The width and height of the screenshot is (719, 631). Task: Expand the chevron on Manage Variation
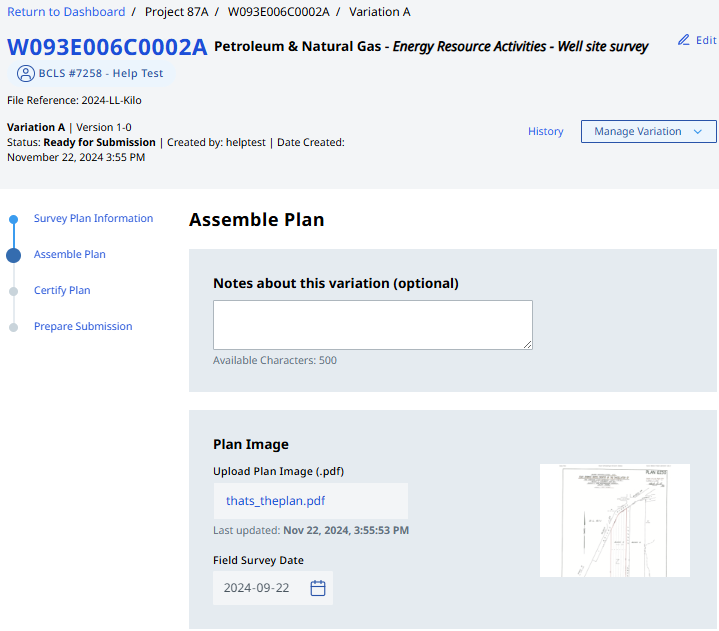pyautogui.click(x=698, y=132)
